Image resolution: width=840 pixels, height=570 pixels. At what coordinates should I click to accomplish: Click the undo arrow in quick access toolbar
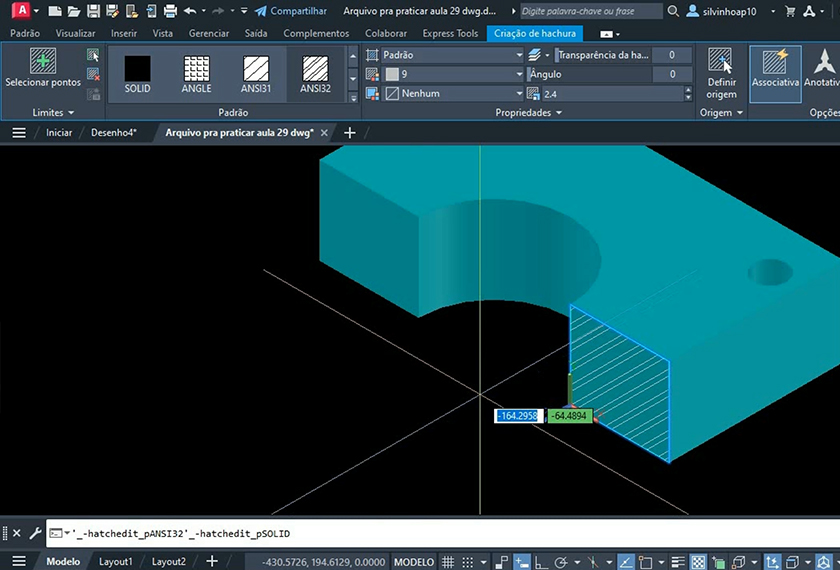coord(190,11)
